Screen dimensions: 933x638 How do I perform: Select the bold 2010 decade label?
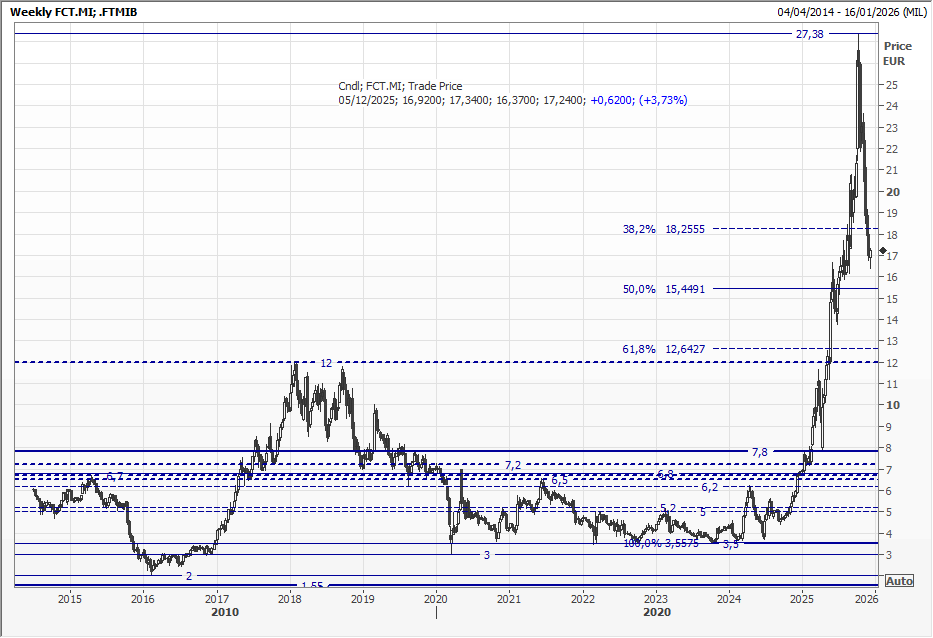coord(224,611)
